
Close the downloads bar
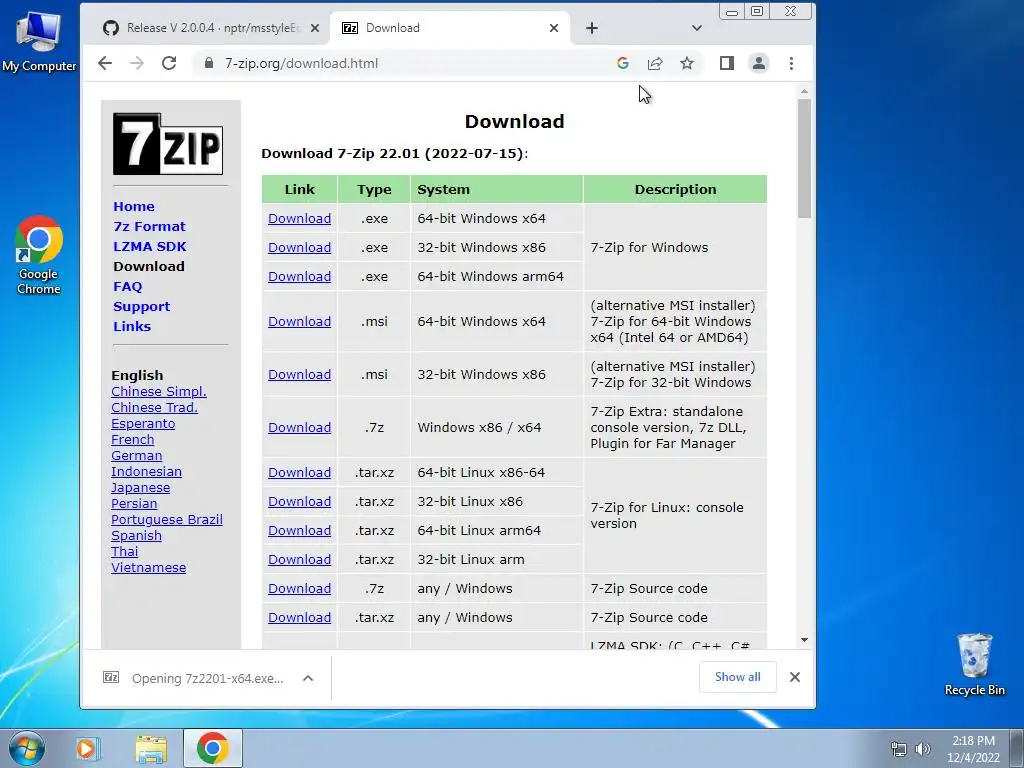(795, 677)
